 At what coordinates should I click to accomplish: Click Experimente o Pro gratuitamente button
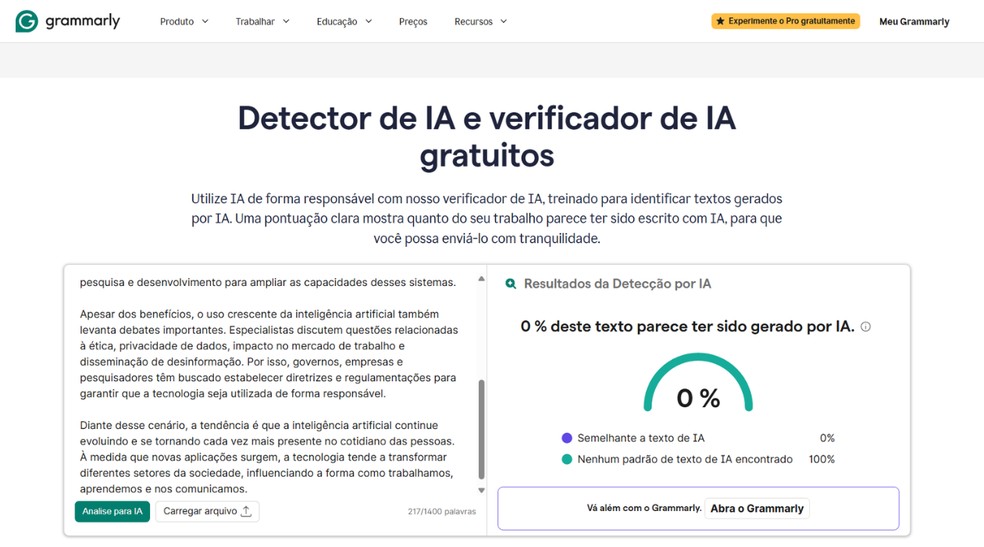pyautogui.click(x=785, y=21)
